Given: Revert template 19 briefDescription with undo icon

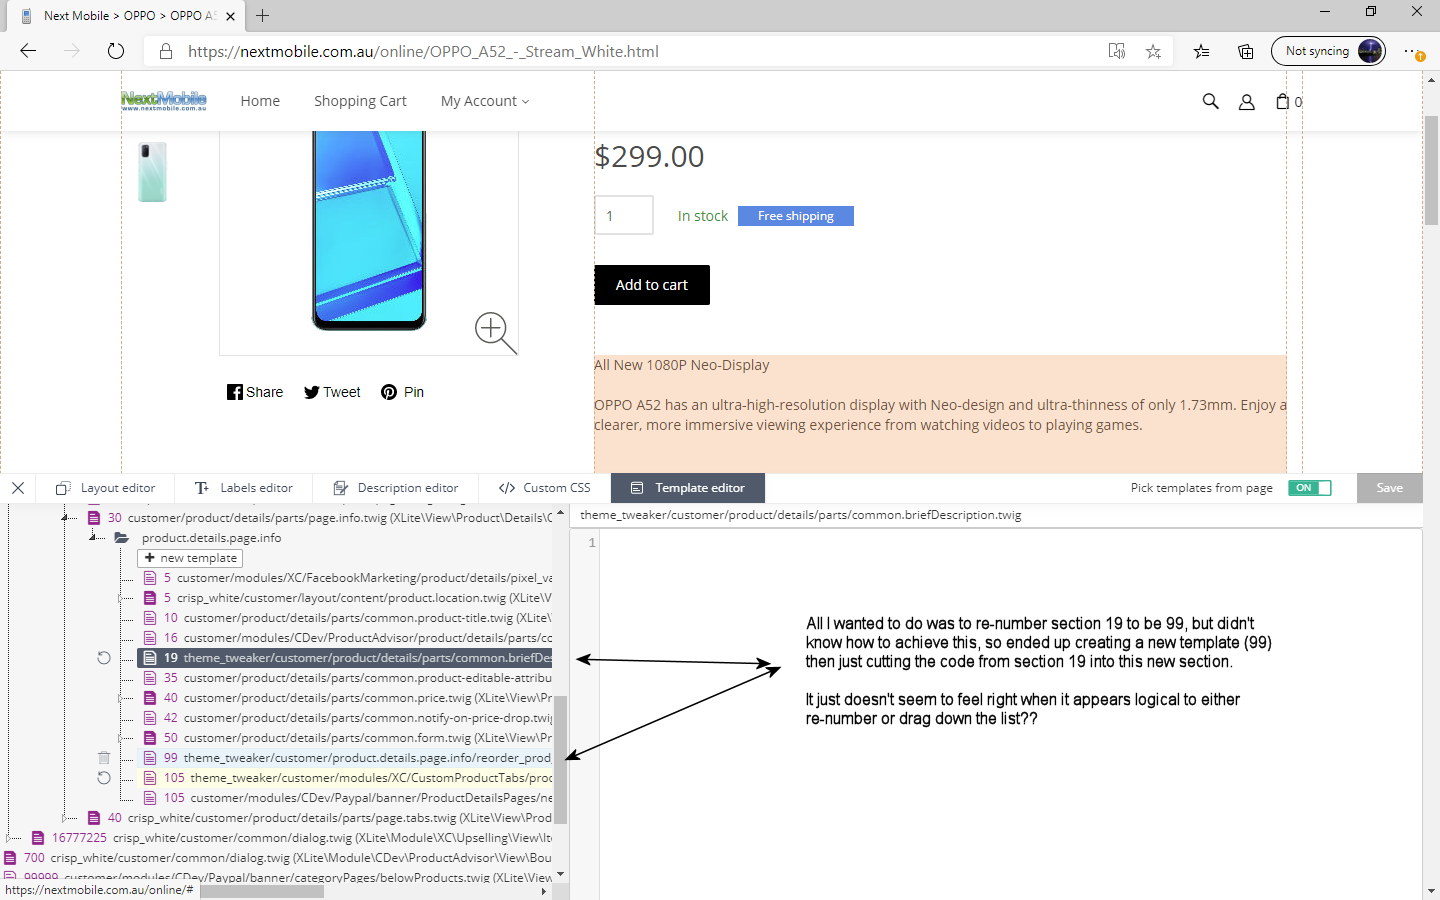Looking at the screenshot, I should [x=104, y=658].
